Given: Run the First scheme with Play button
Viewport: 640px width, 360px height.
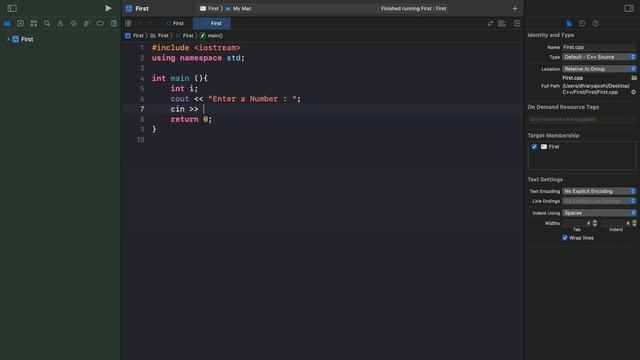Looking at the screenshot, I should click(108, 8).
